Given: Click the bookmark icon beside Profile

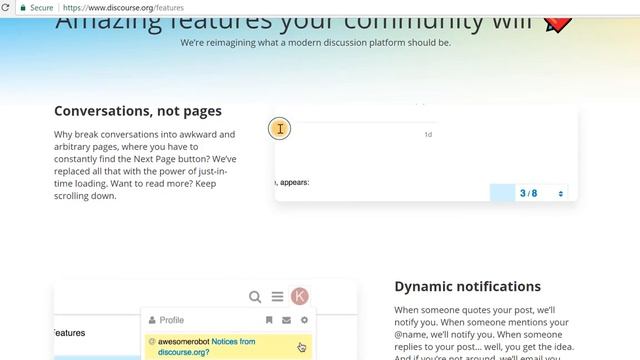Looking at the screenshot, I should [269, 320].
